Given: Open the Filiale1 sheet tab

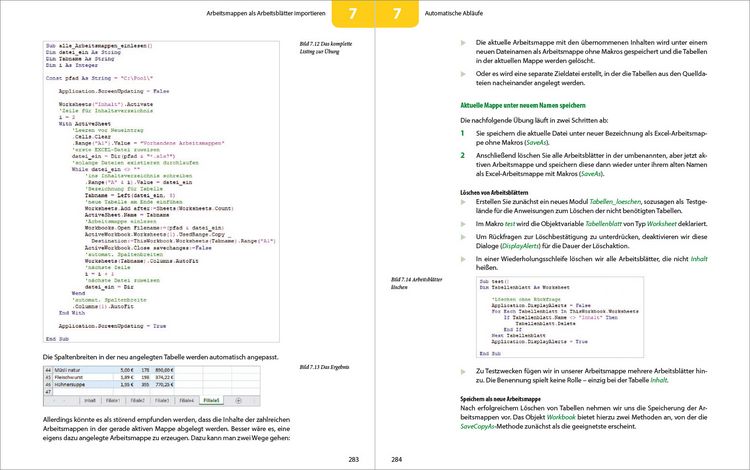Looking at the screenshot, I should (113, 401).
